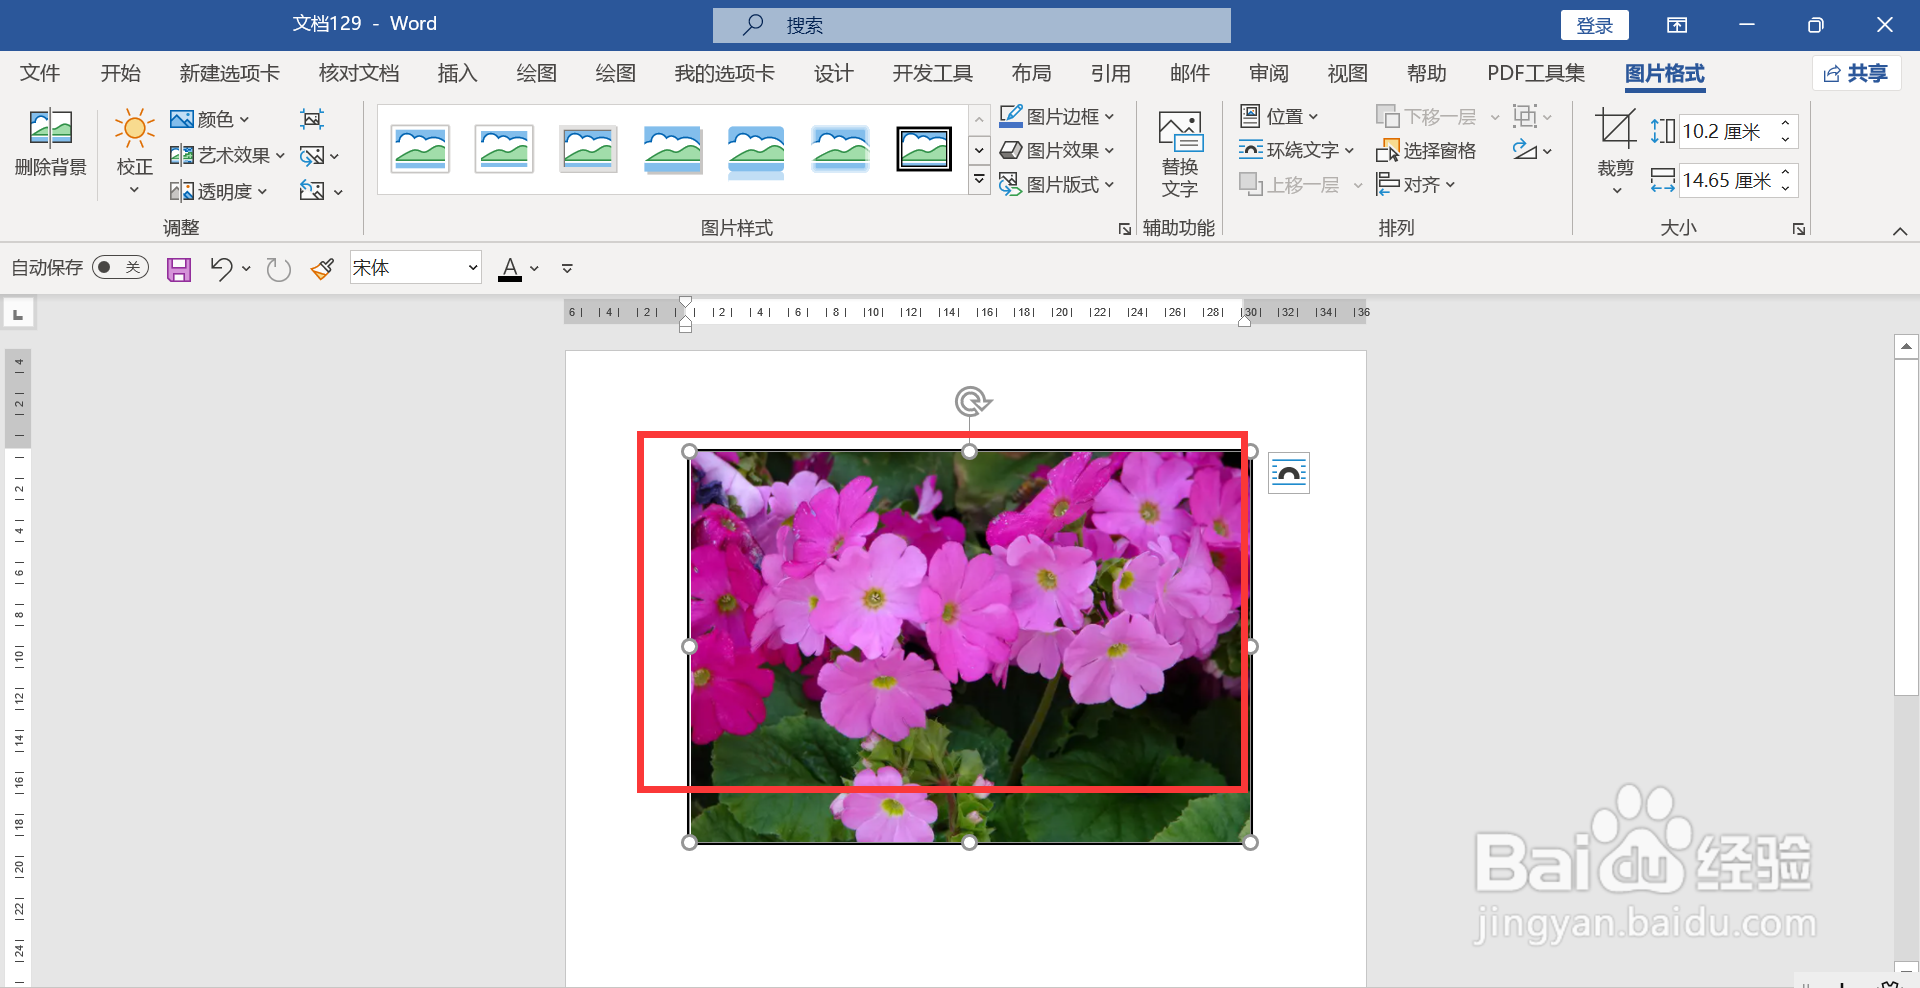This screenshot has width=1920, height=988.
Task: Open the Color (颜色) picture options
Action: pyautogui.click(x=210, y=119)
